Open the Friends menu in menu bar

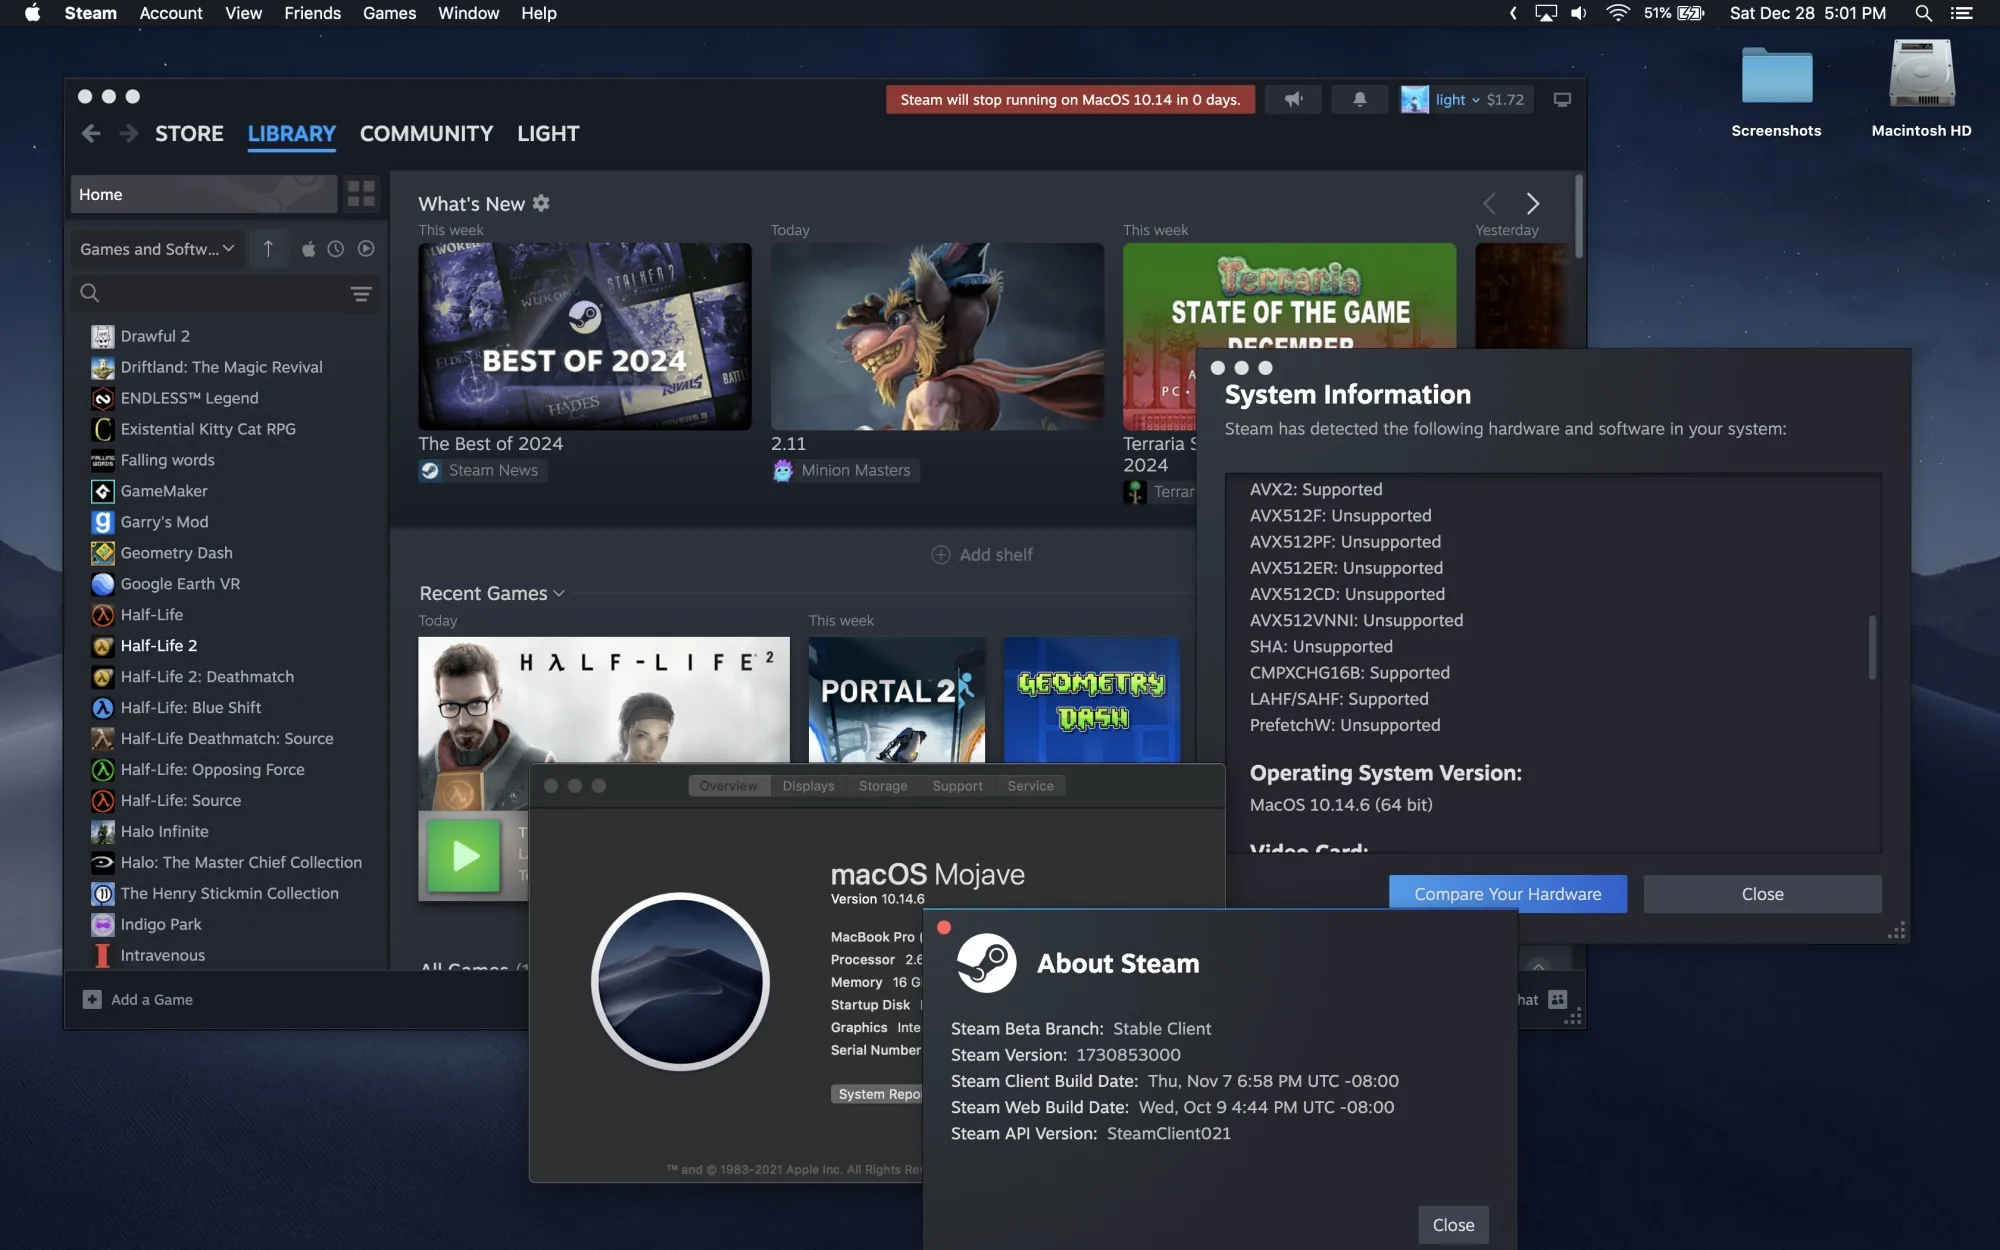(312, 13)
